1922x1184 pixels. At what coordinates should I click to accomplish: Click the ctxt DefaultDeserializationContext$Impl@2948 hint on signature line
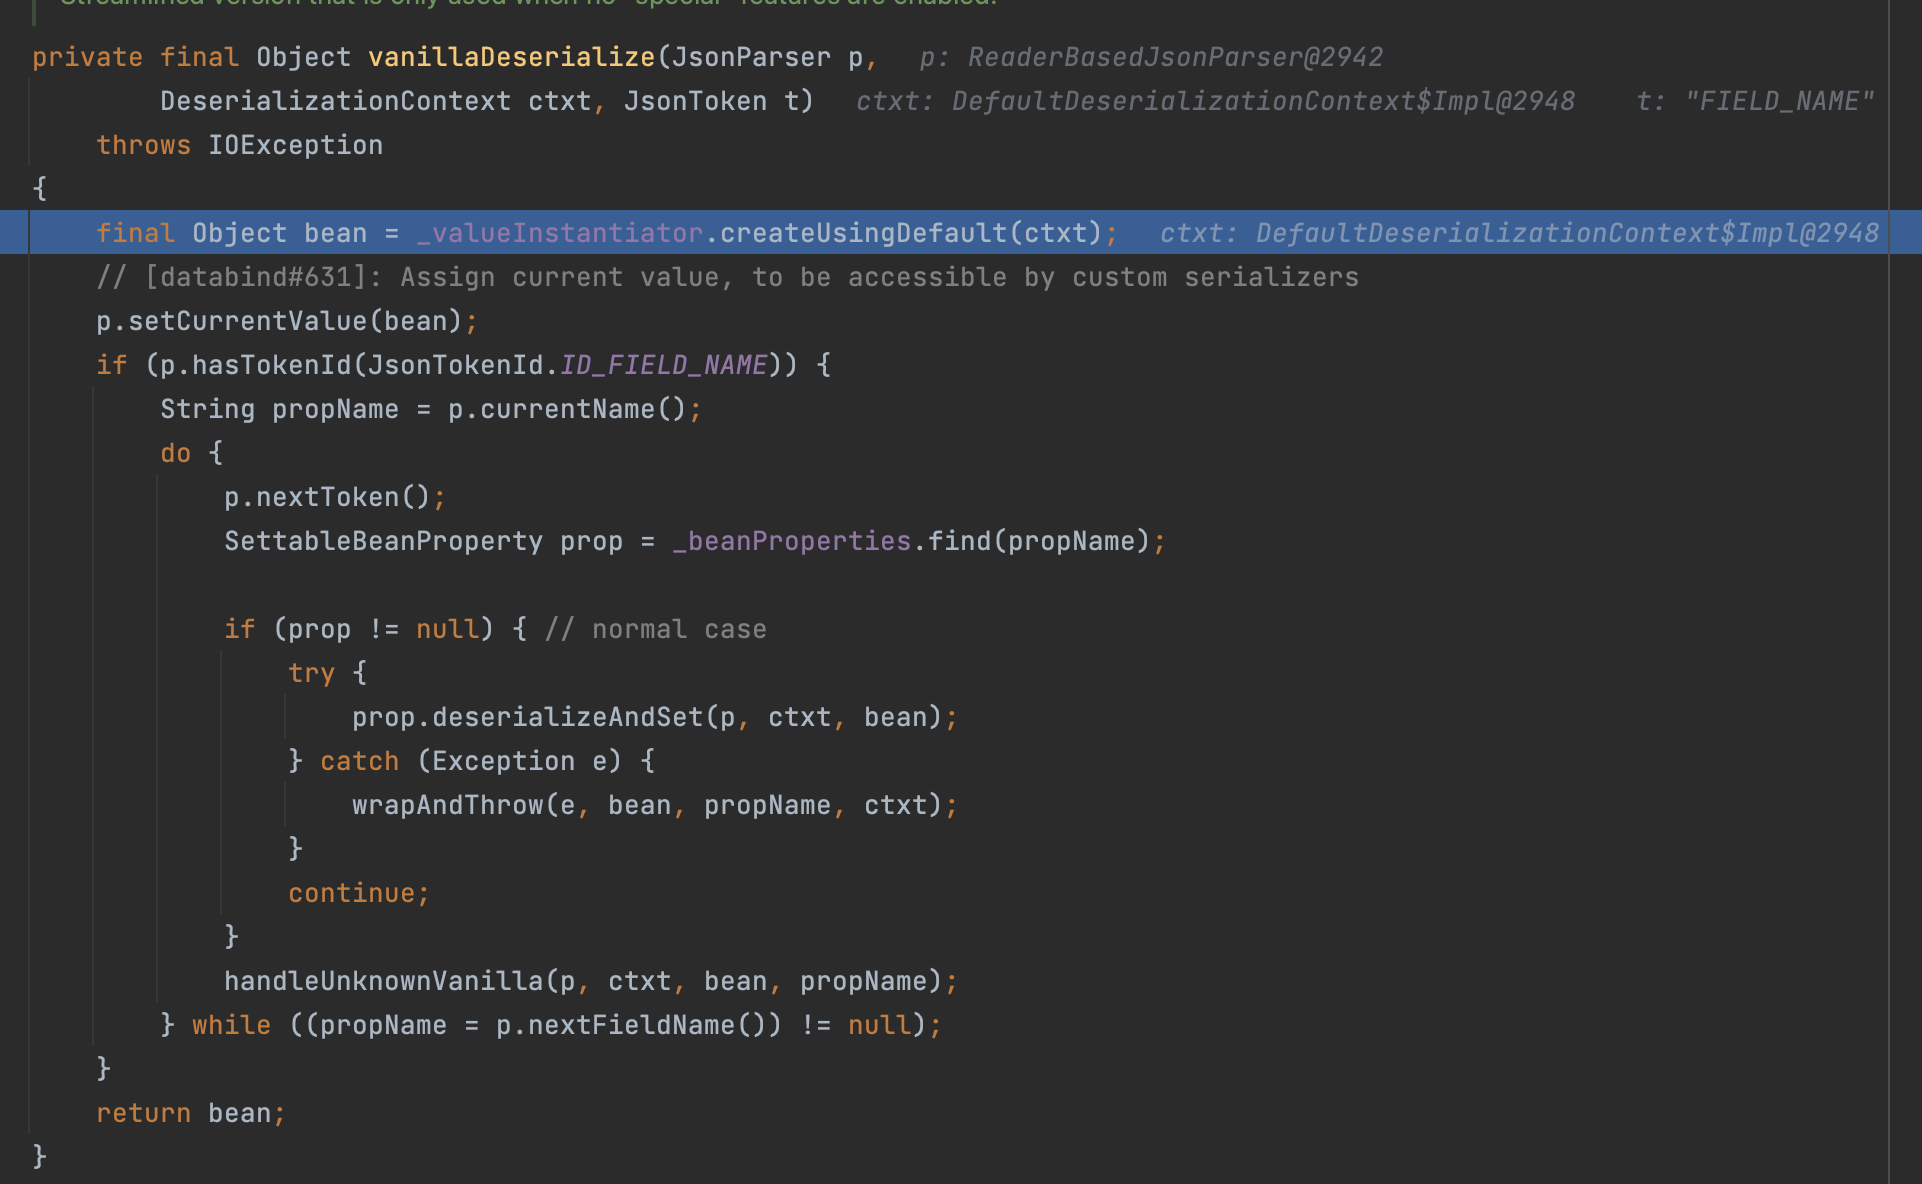[x=1214, y=101]
